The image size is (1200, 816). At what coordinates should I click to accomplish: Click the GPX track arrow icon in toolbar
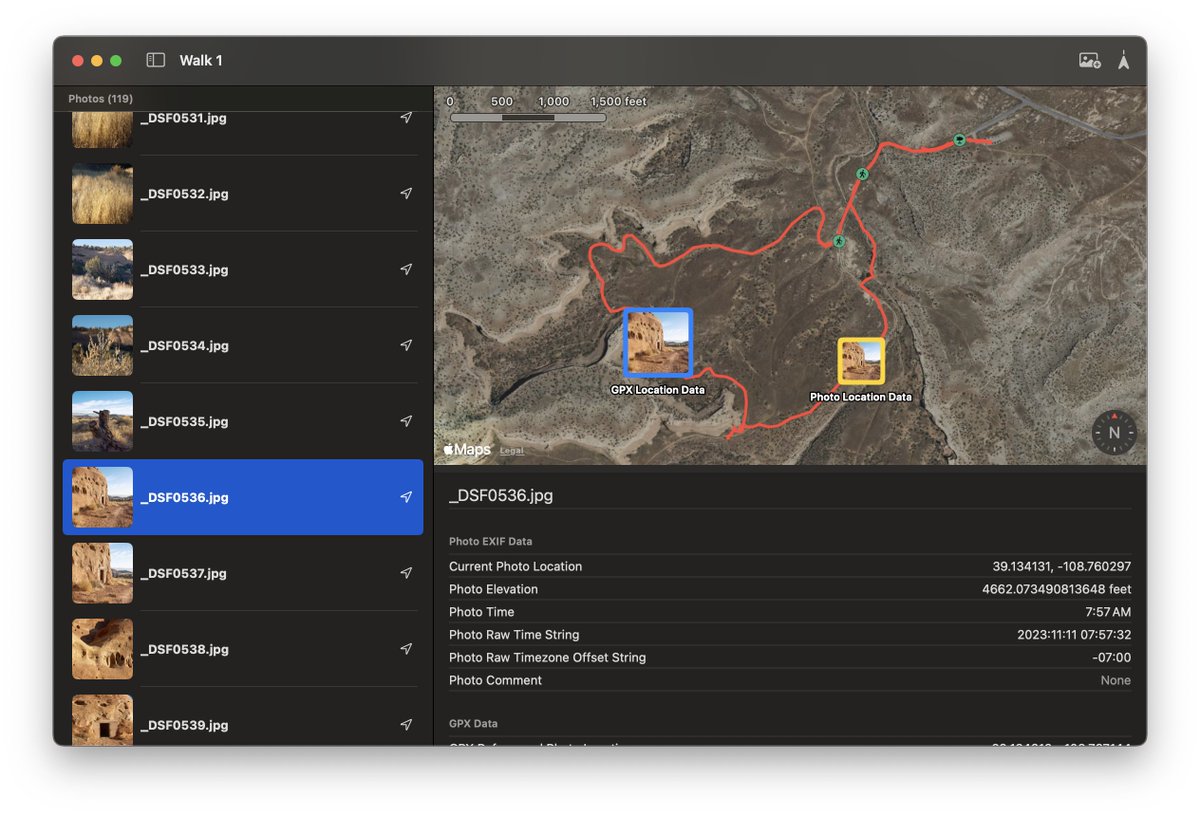[x=1124, y=60]
